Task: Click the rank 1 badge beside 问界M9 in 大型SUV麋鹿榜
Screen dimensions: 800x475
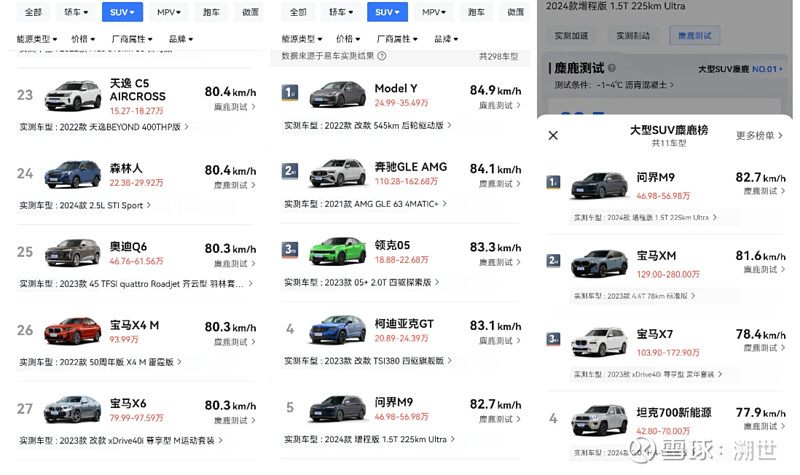Action: [553, 182]
